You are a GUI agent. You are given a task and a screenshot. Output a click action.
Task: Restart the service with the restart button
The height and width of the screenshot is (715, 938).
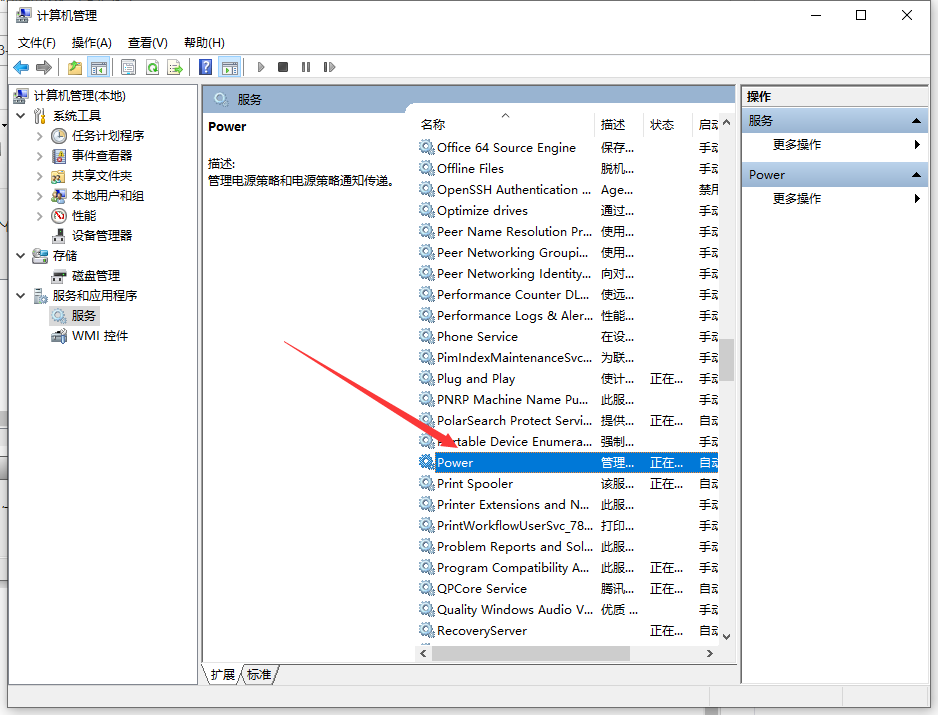point(329,67)
